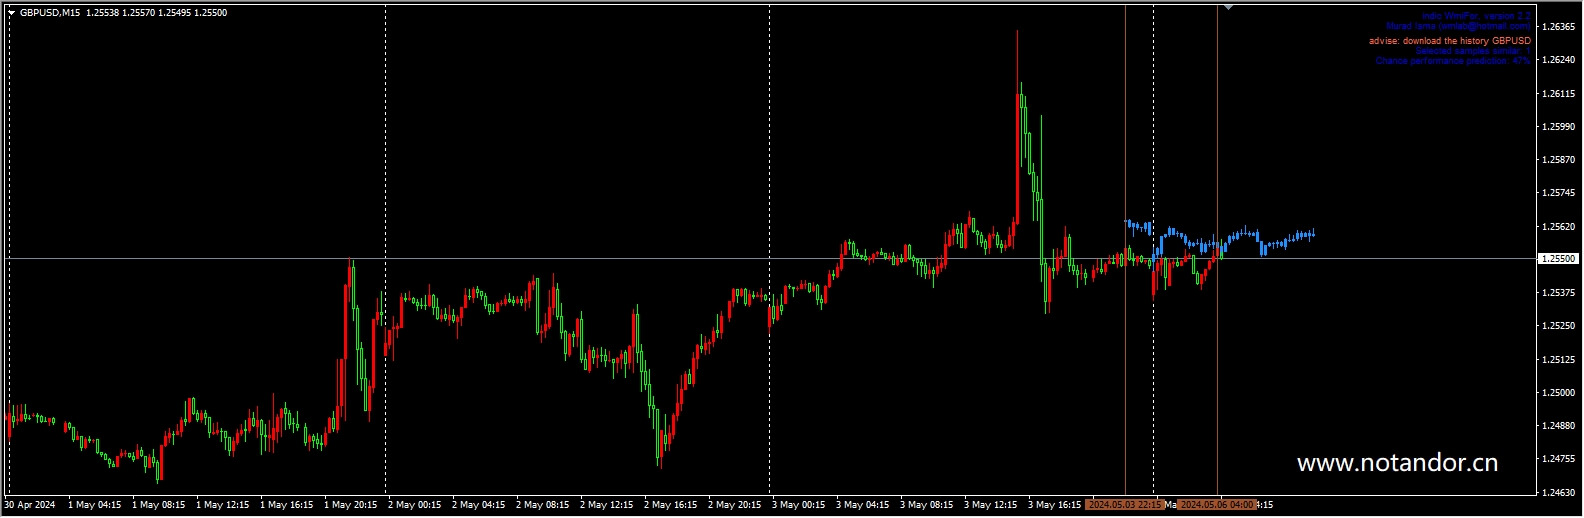
Task: Click the 1.25745 price scale label
Action: 1560,193
